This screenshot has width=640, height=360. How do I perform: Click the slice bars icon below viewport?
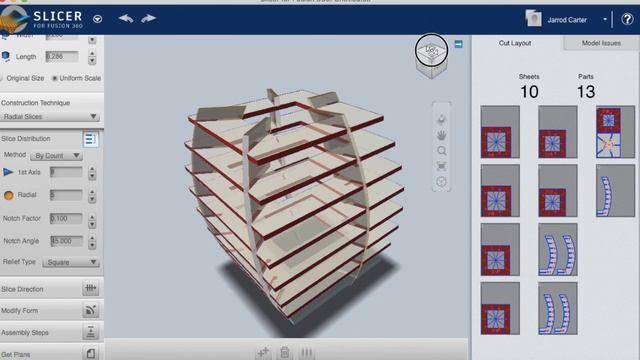tap(306, 352)
